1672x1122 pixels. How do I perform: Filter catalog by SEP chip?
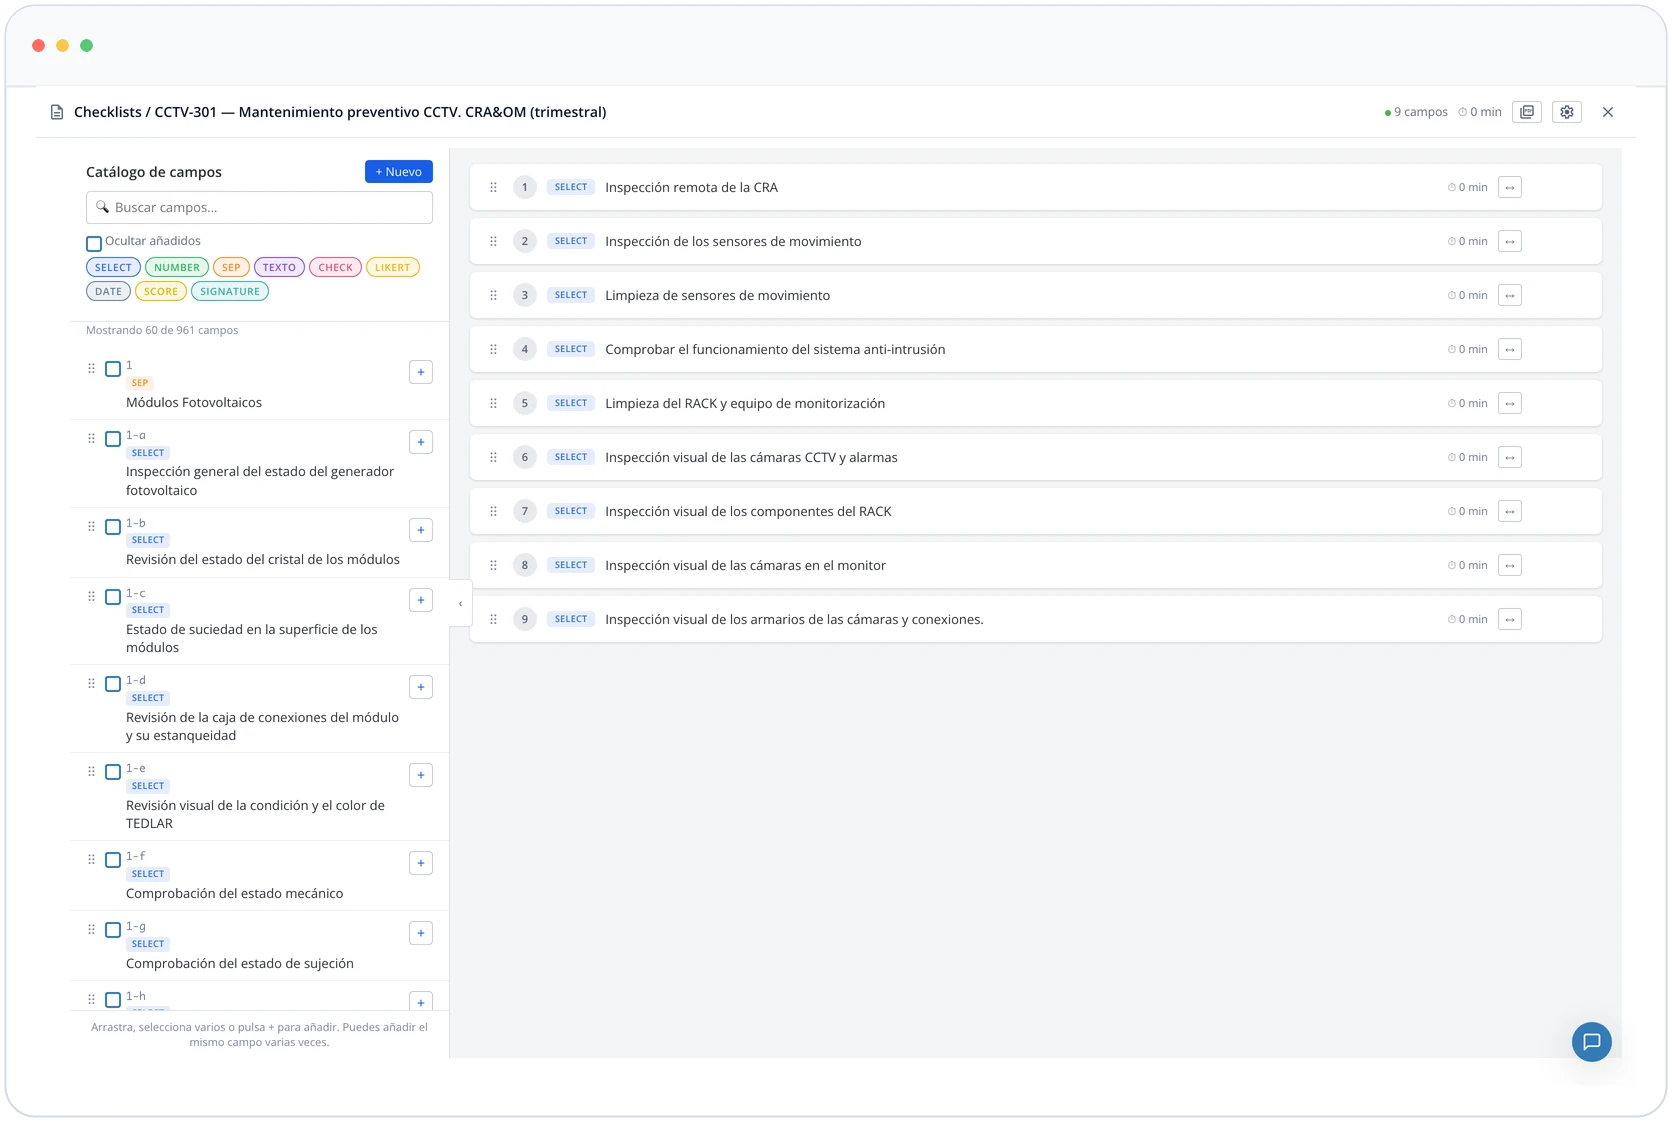[x=231, y=267]
